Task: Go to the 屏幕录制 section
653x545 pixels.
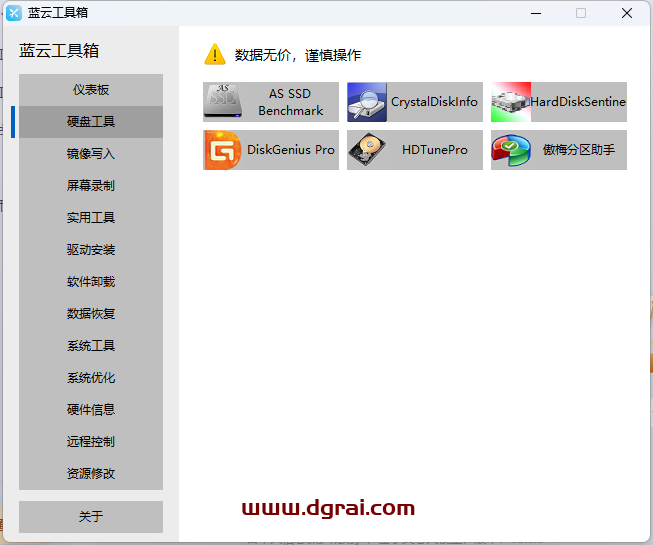Action: [91, 186]
